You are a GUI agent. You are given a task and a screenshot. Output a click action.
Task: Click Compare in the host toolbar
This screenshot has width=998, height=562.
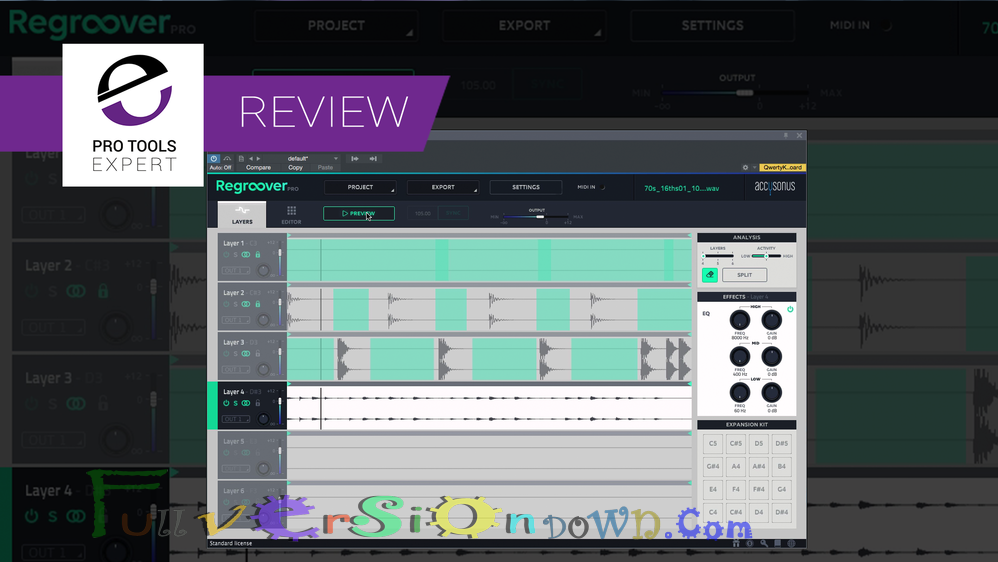258,167
